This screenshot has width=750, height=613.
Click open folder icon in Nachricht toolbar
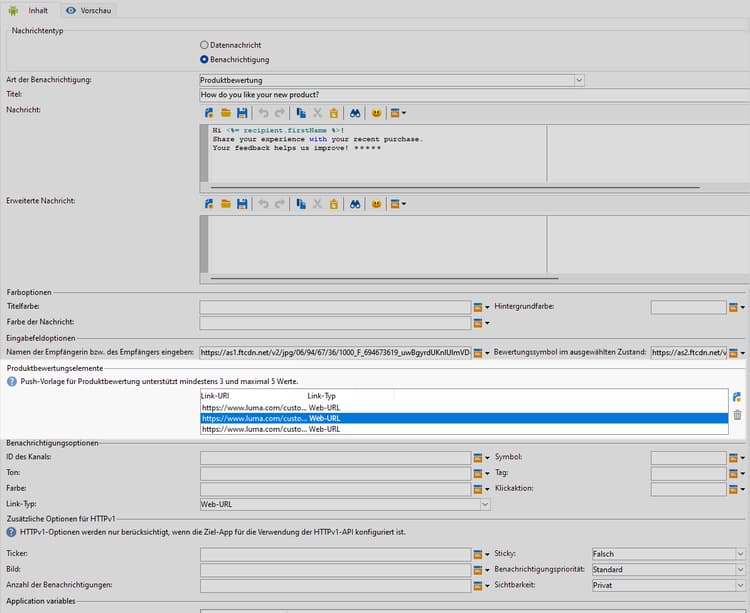pyautogui.click(x=226, y=113)
